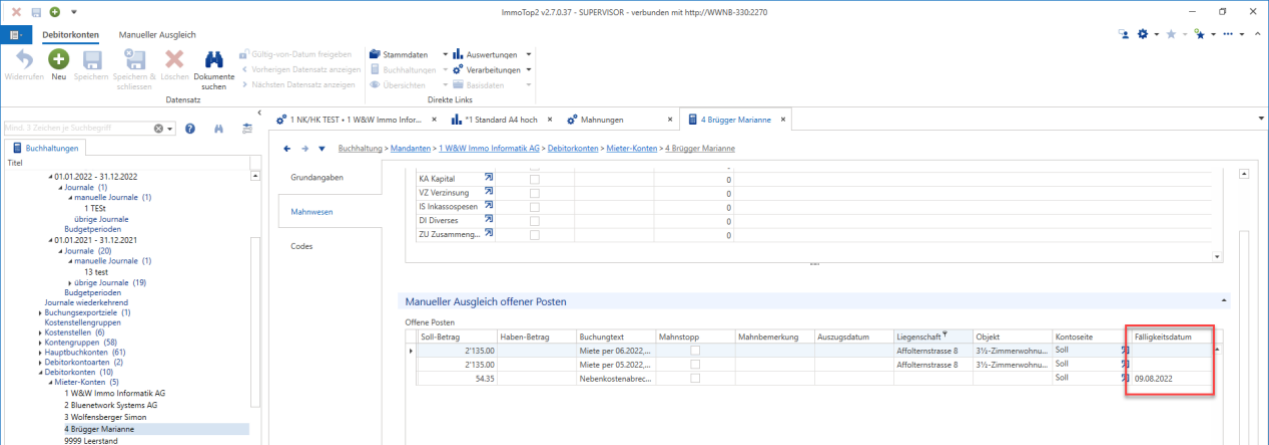Open Verarbeitungen direct link

[x=485, y=70]
